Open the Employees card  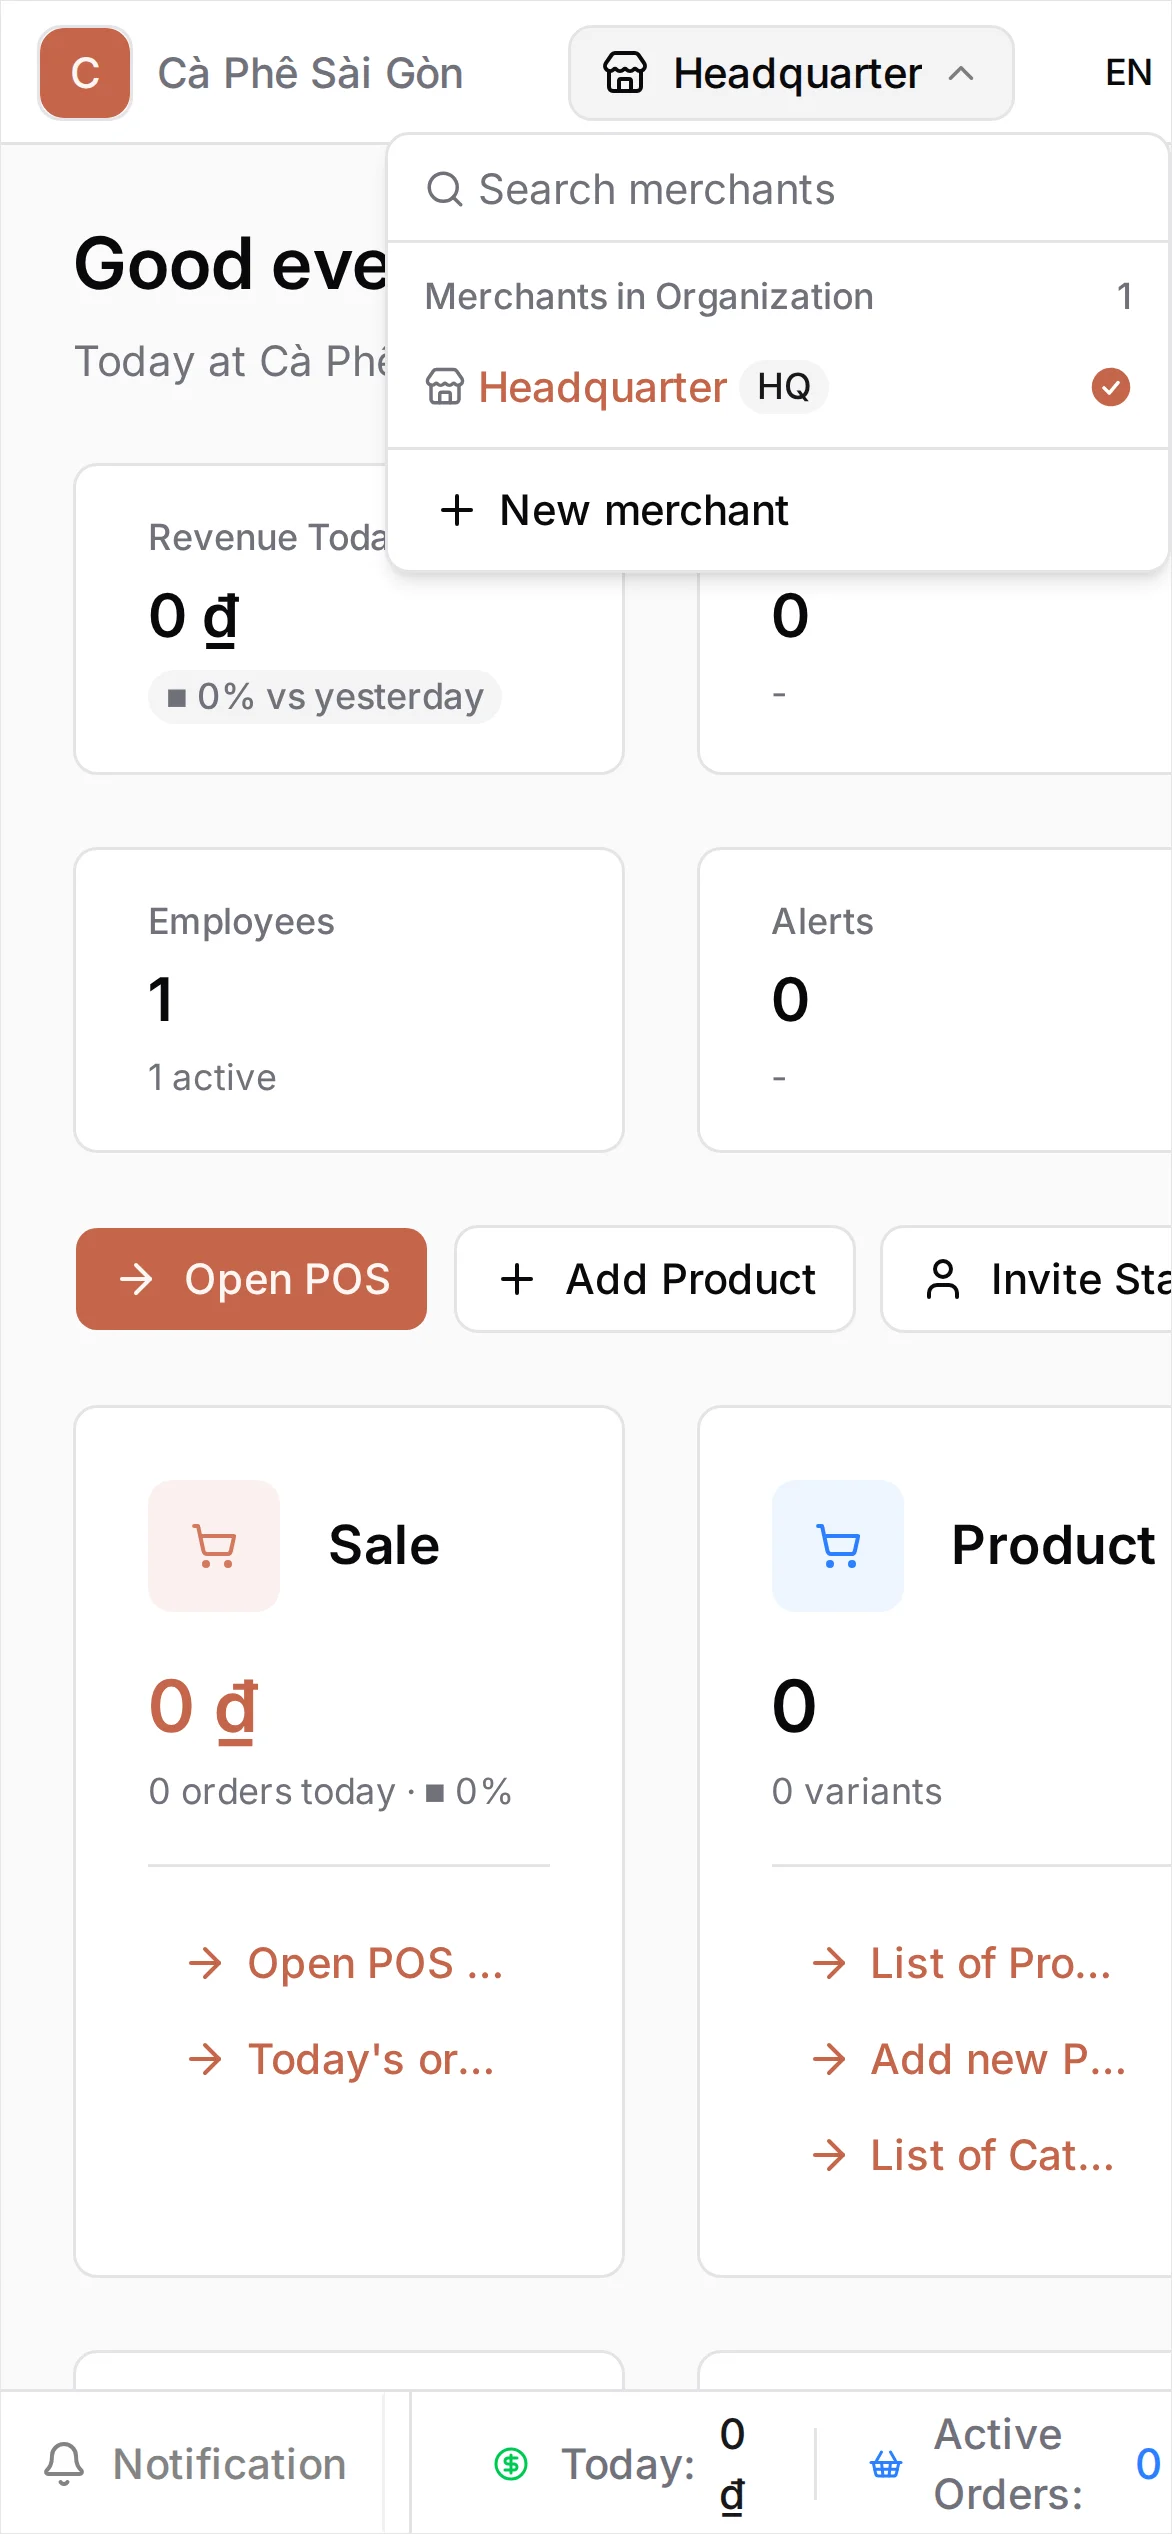[349, 1000]
